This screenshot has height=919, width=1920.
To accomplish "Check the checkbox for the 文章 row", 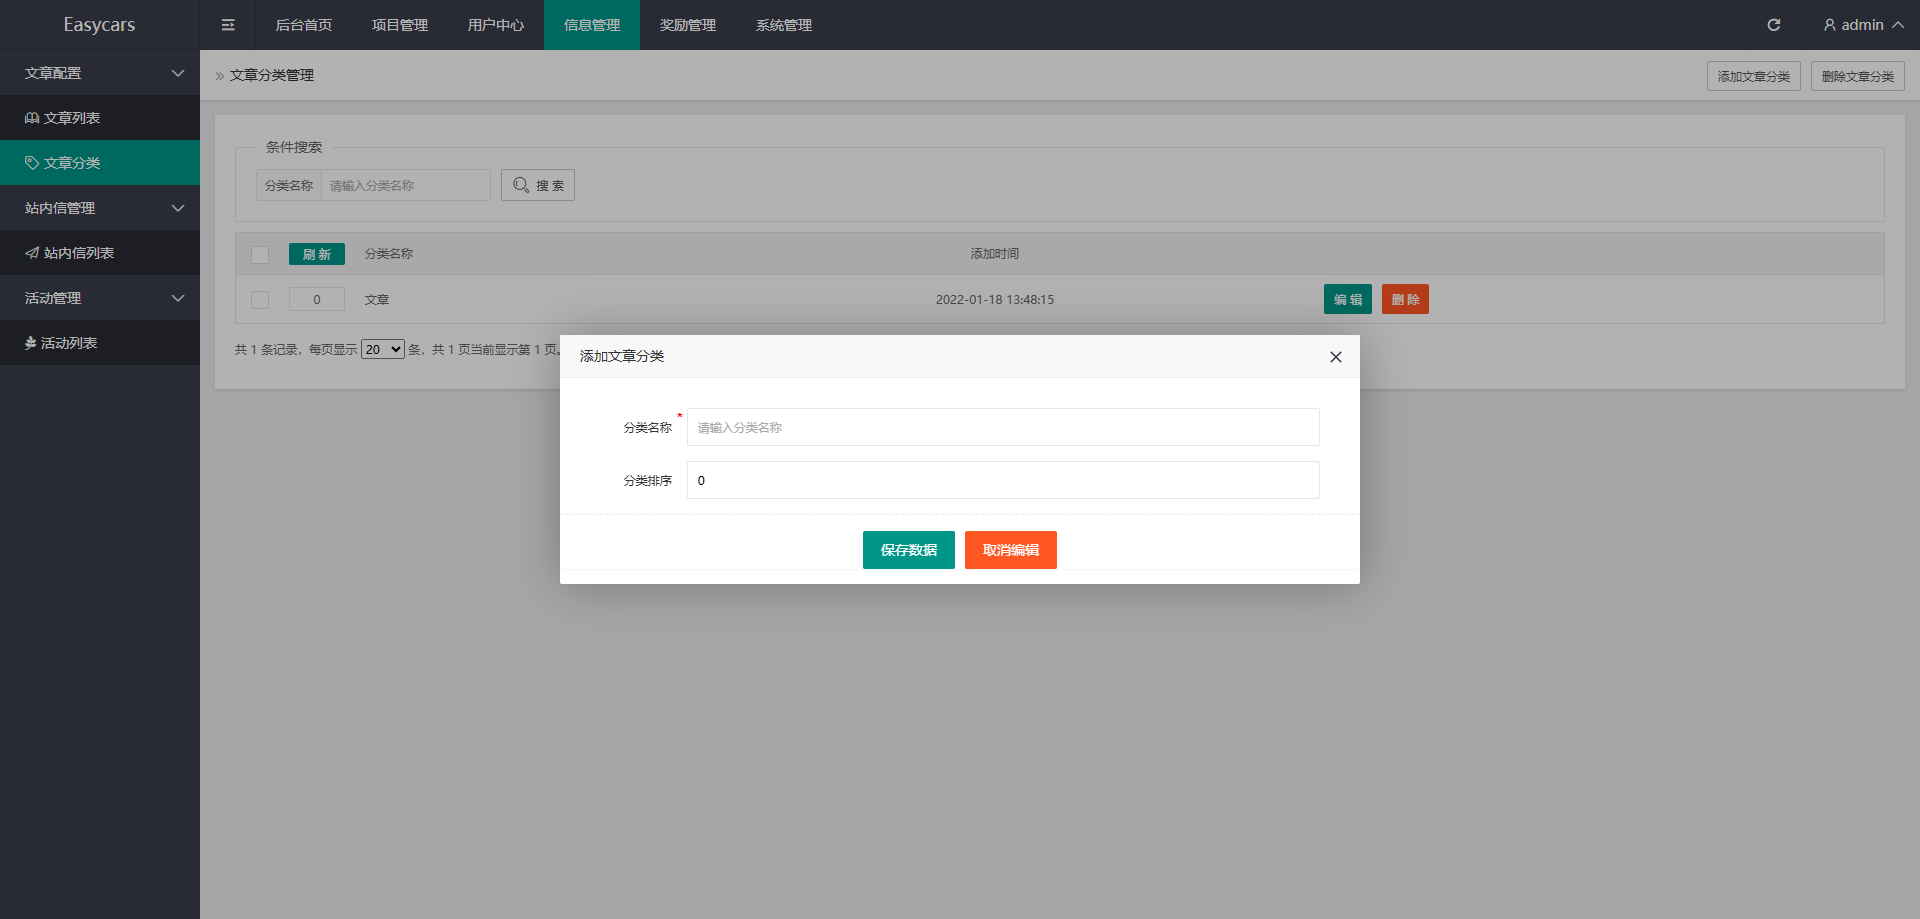I will pos(260,299).
